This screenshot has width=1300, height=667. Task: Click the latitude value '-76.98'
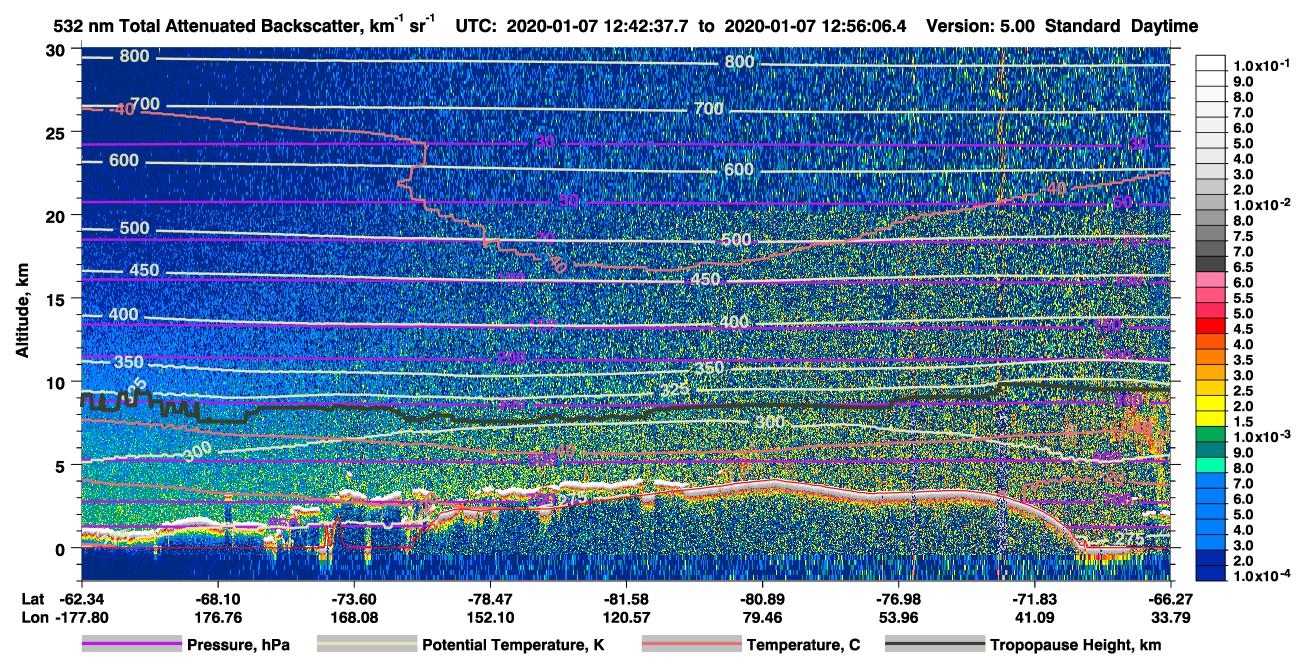[898, 600]
